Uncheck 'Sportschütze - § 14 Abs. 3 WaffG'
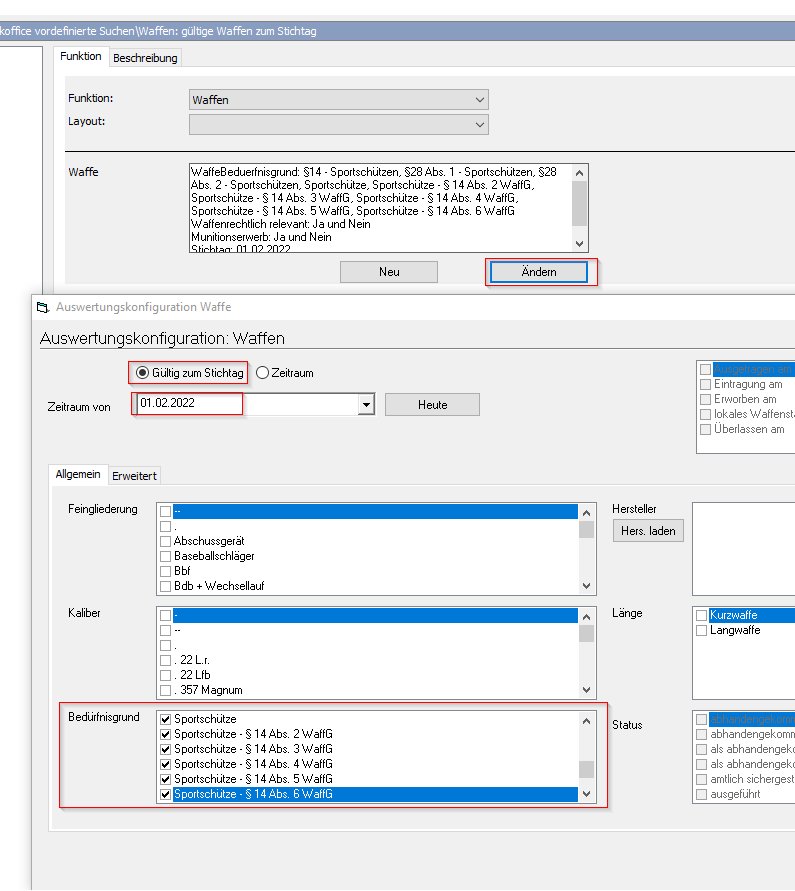 point(165,749)
